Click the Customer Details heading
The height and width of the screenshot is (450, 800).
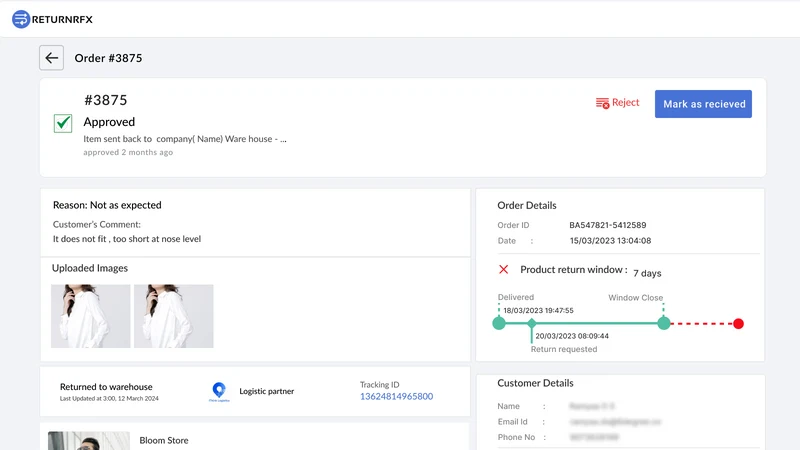(535, 383)
